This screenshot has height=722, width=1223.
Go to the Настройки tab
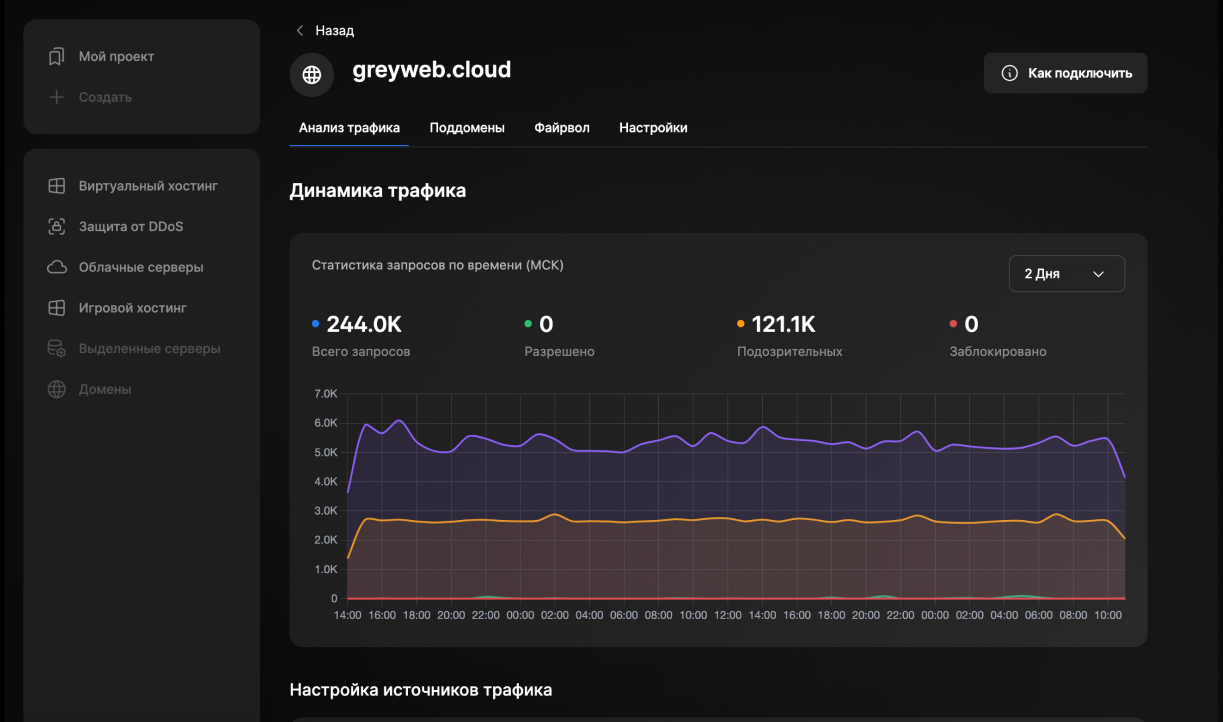pyautogui.click(x=653, y=128)
